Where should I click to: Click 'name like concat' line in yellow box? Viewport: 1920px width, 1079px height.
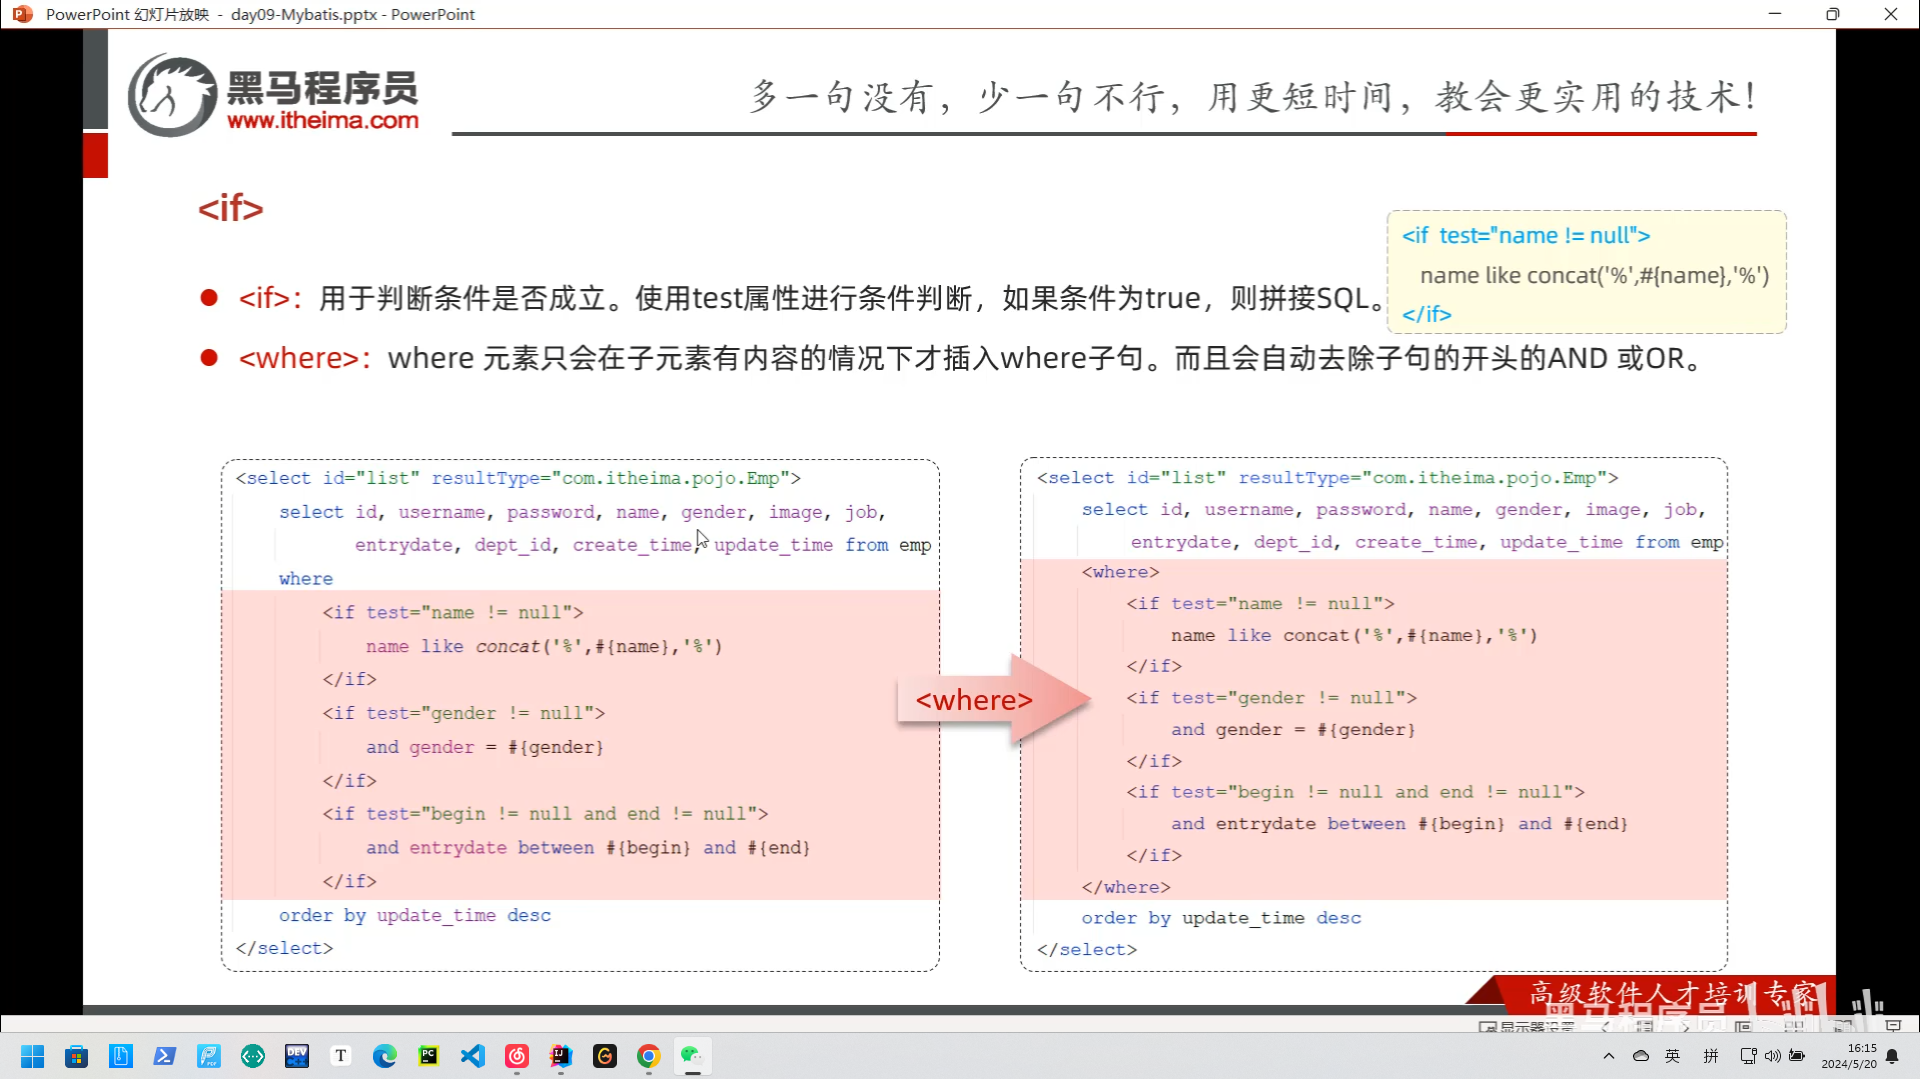(1594, 275)
